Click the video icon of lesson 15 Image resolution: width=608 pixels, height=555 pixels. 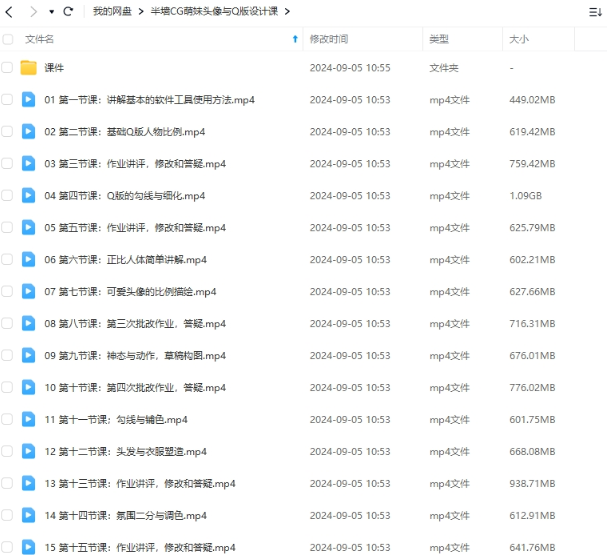point(28,547)
